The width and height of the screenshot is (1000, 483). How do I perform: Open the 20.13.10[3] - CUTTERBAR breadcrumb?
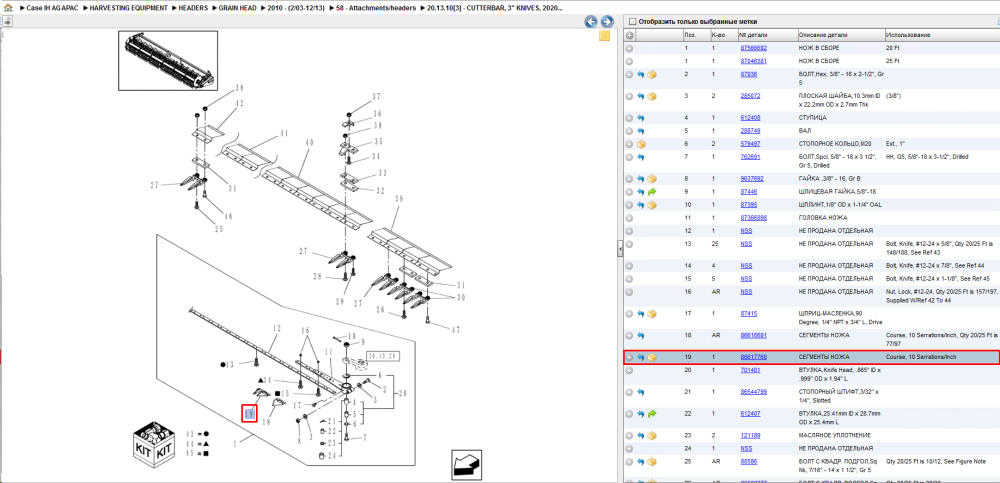tap(495, 9)
